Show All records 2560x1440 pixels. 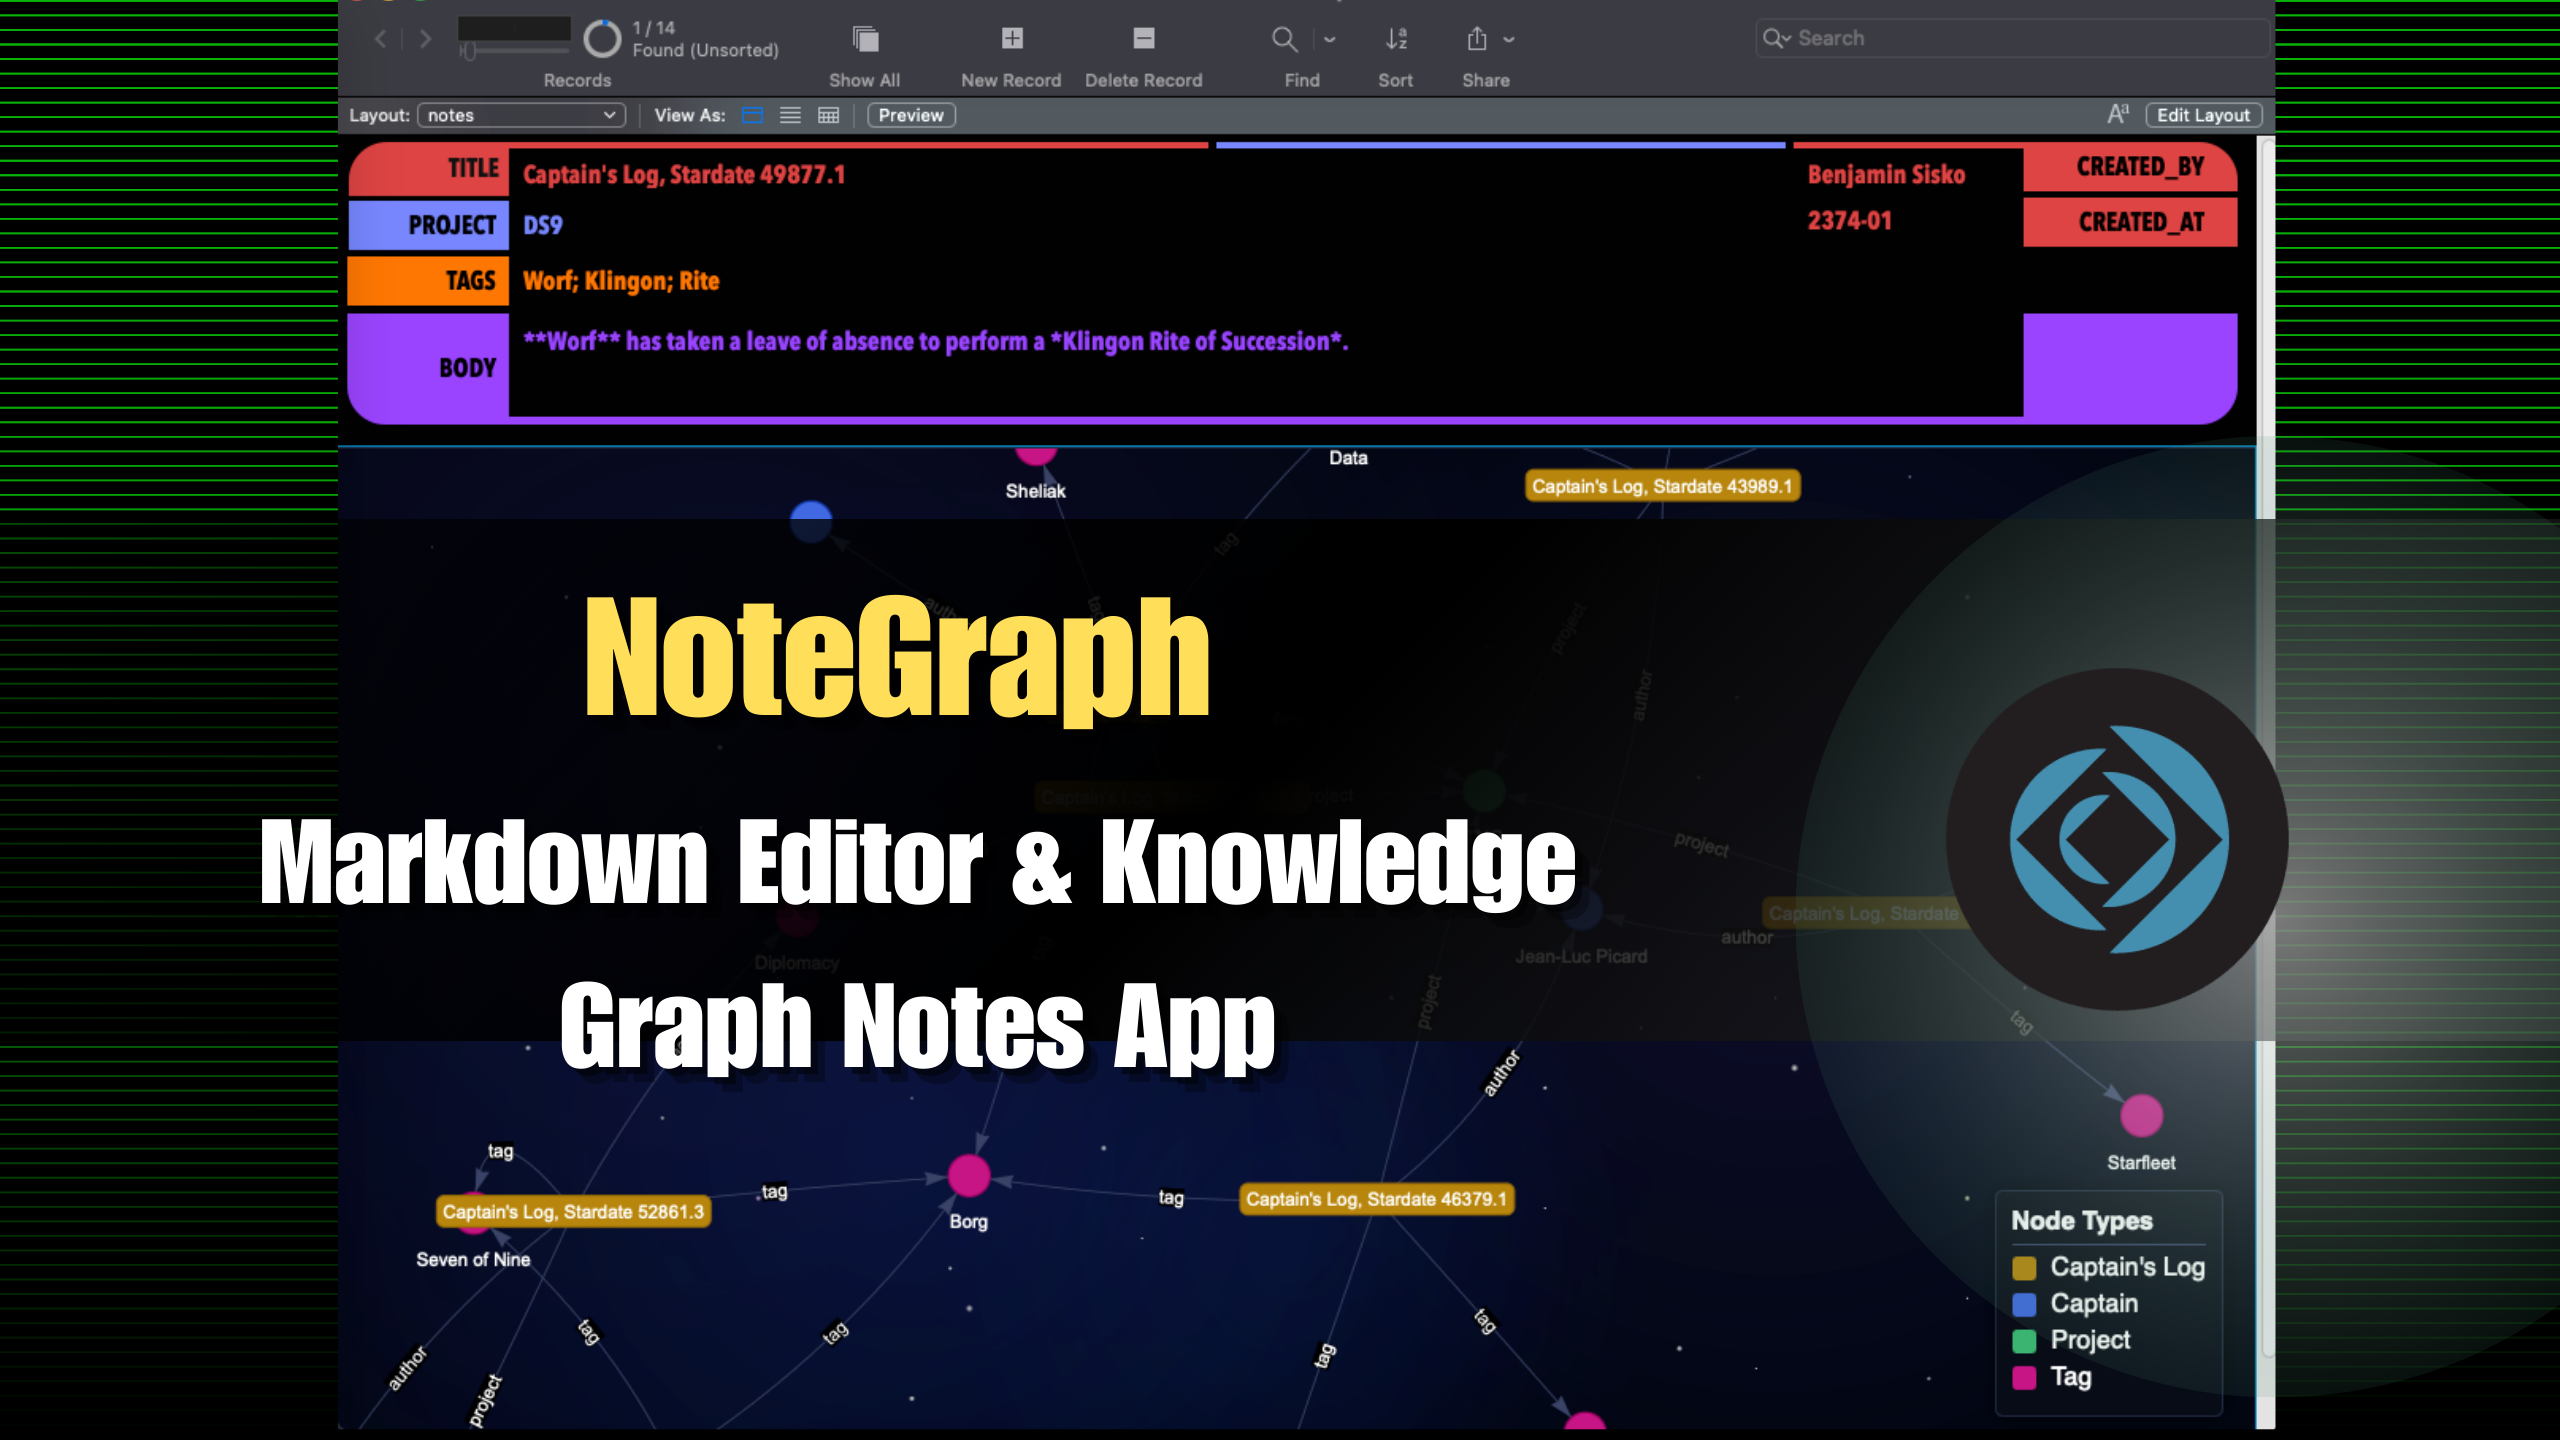[862, 40]
